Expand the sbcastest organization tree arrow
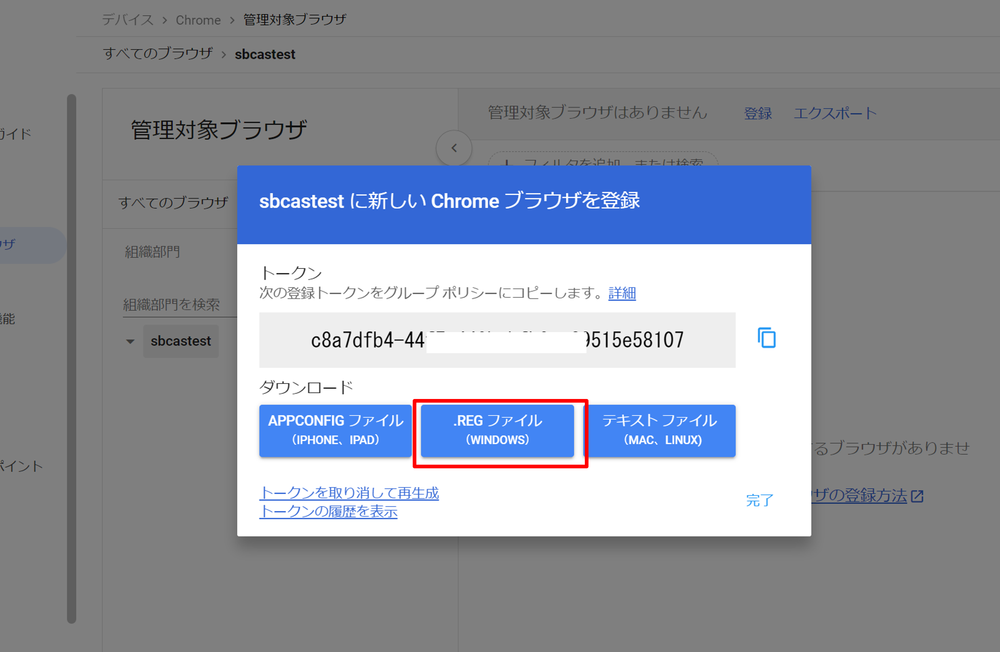This screenshot has width=1000, height=652. tap(130, 341)
